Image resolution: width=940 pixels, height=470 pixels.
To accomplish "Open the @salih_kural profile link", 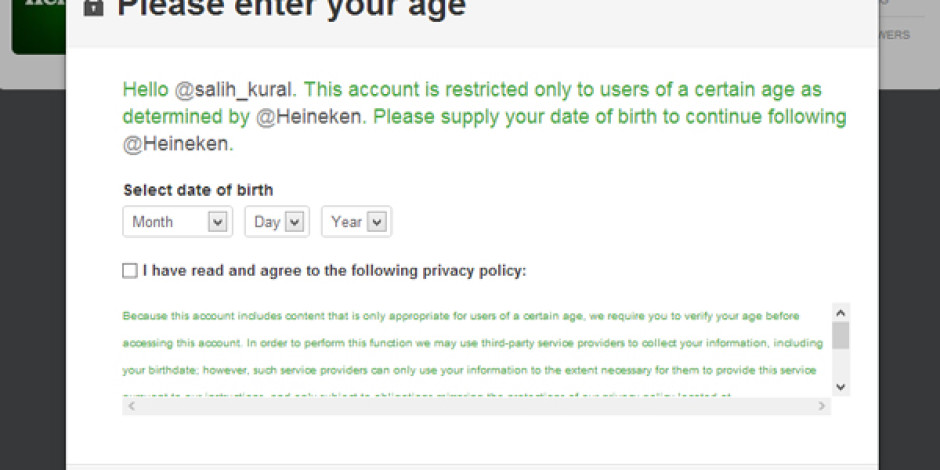I will point(235,90).
